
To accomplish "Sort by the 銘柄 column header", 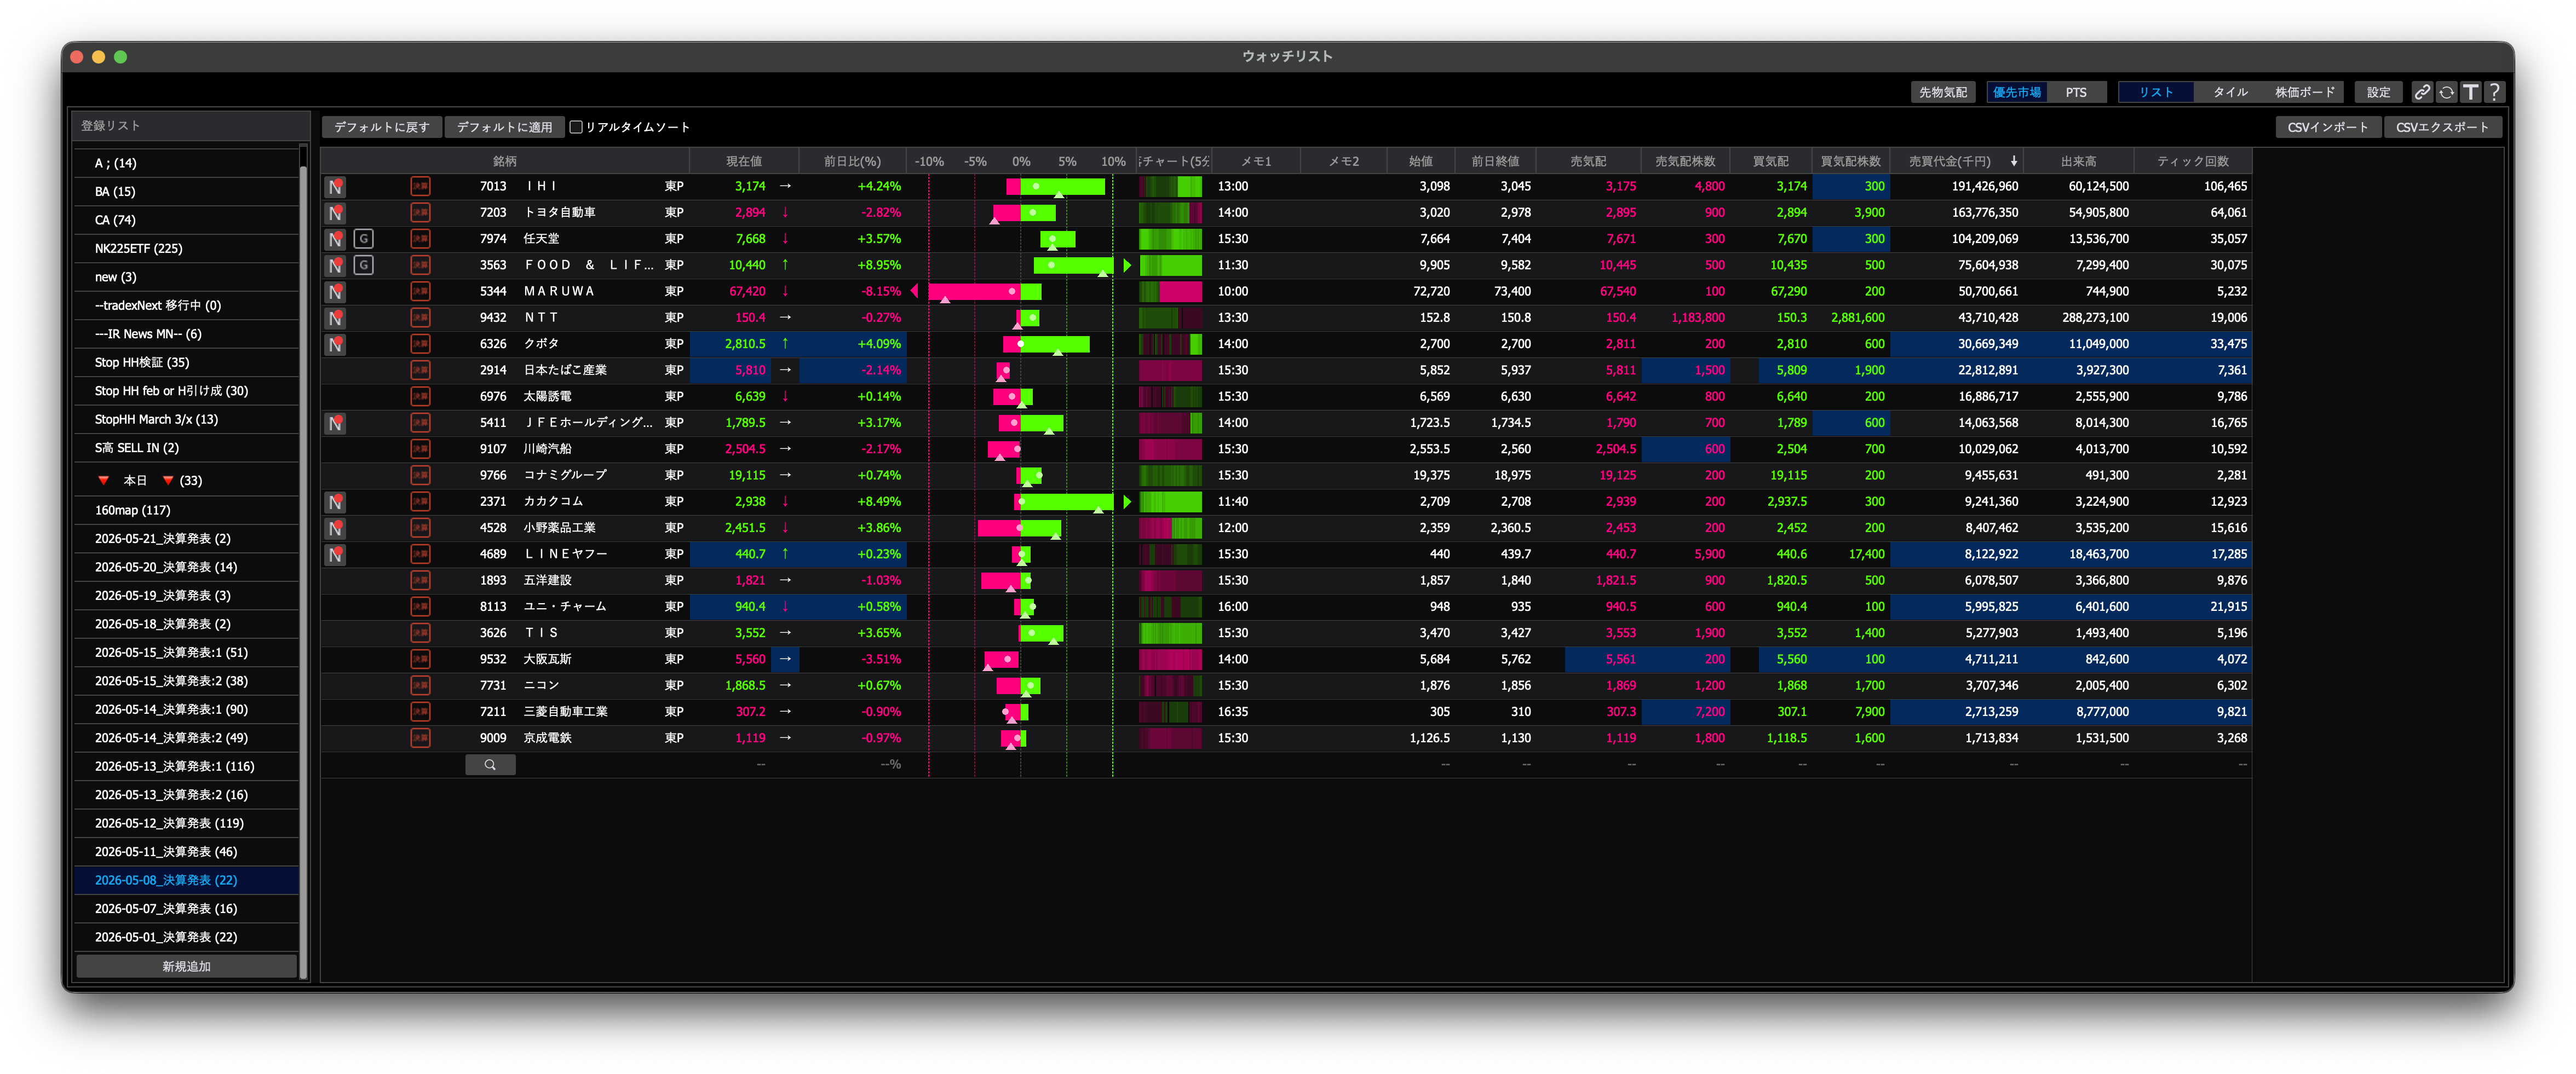I will click(x=505, y=161).
